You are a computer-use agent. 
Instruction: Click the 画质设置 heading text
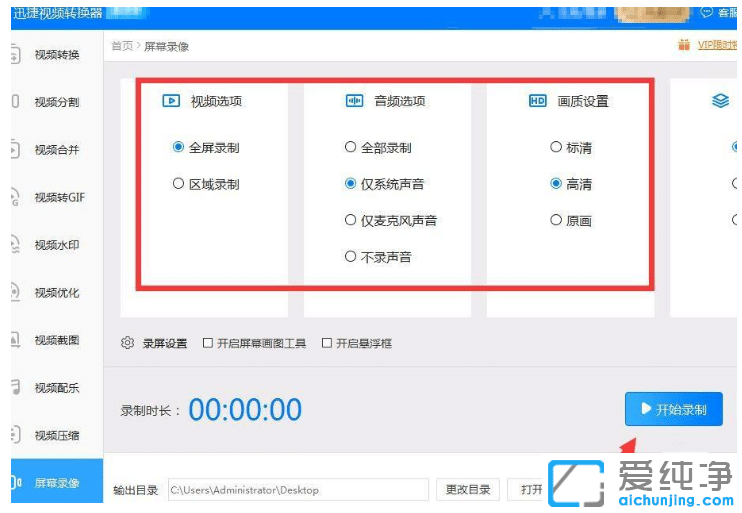point(583,101)
